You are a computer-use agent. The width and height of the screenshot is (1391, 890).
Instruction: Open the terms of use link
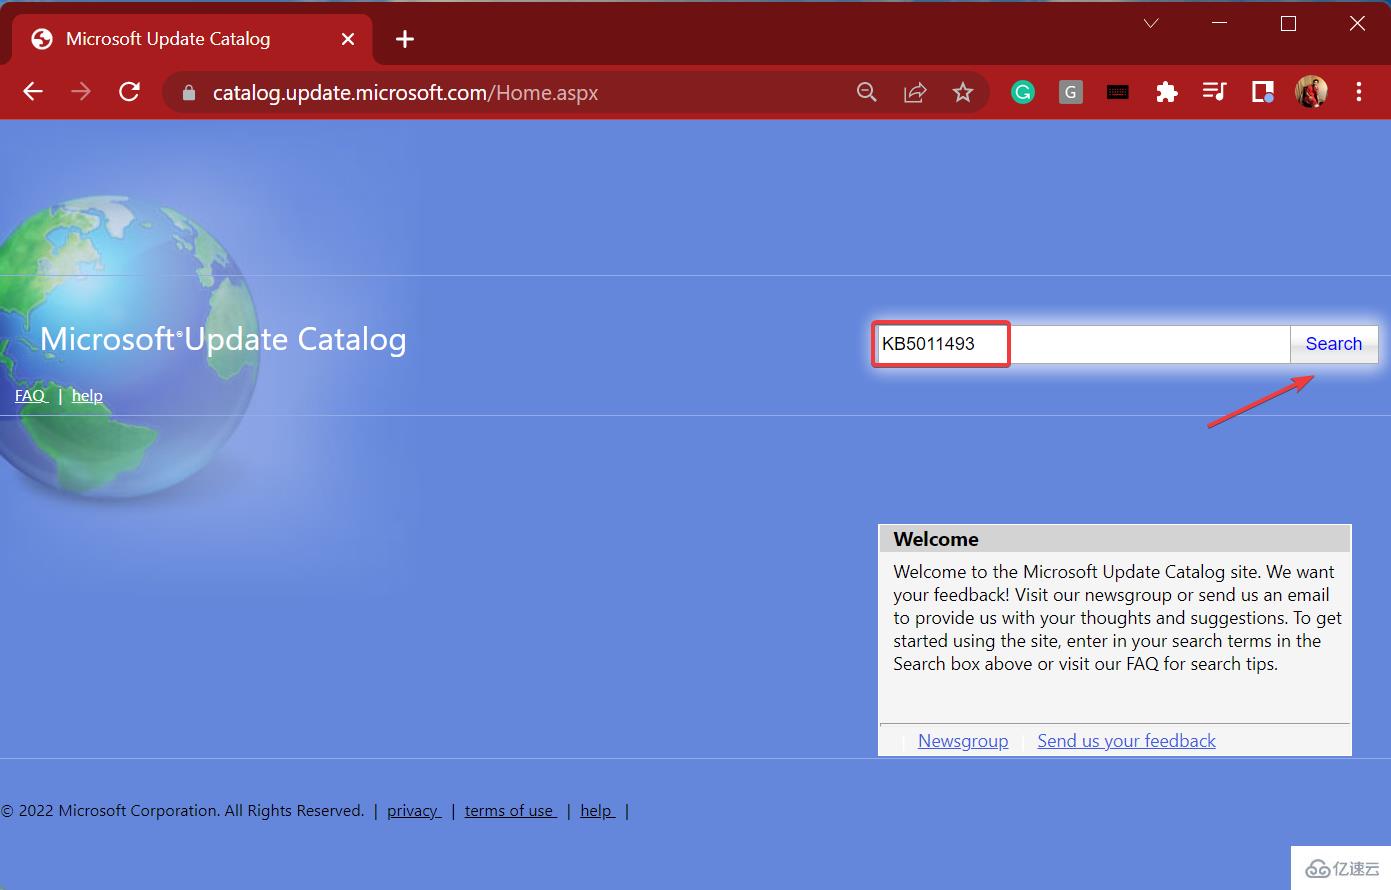pyautogui.click(x=511, y=811)
